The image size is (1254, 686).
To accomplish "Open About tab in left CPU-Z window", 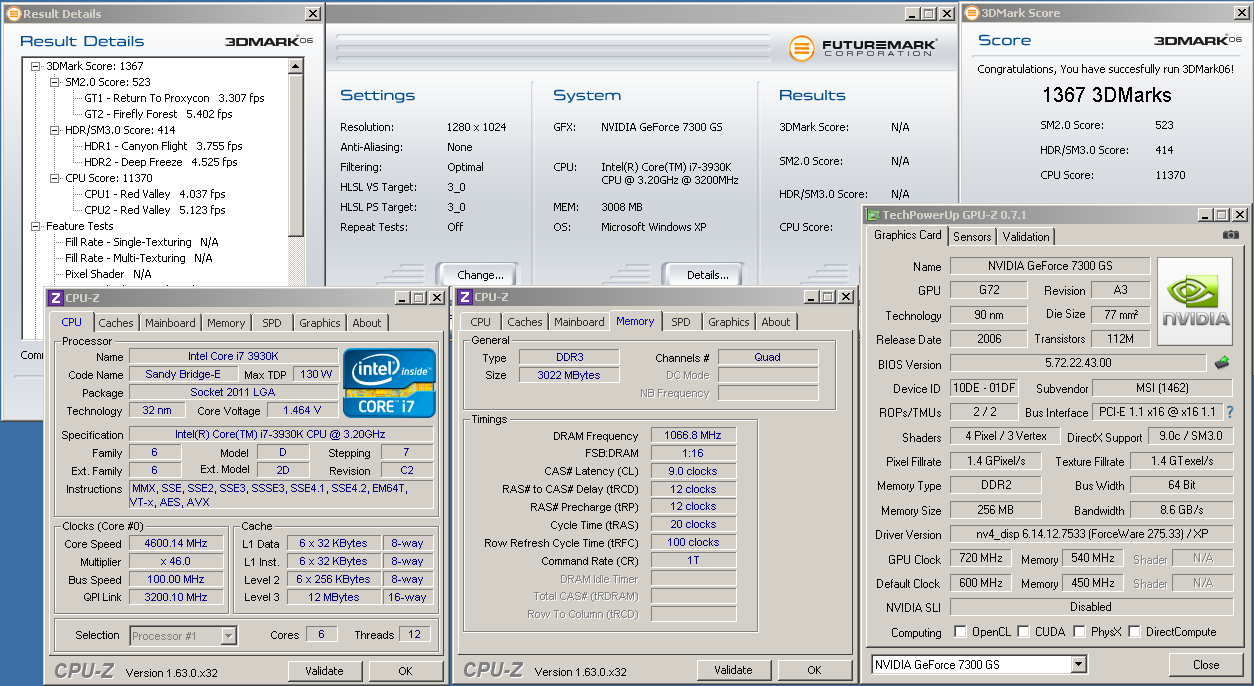I will point(367,323).
